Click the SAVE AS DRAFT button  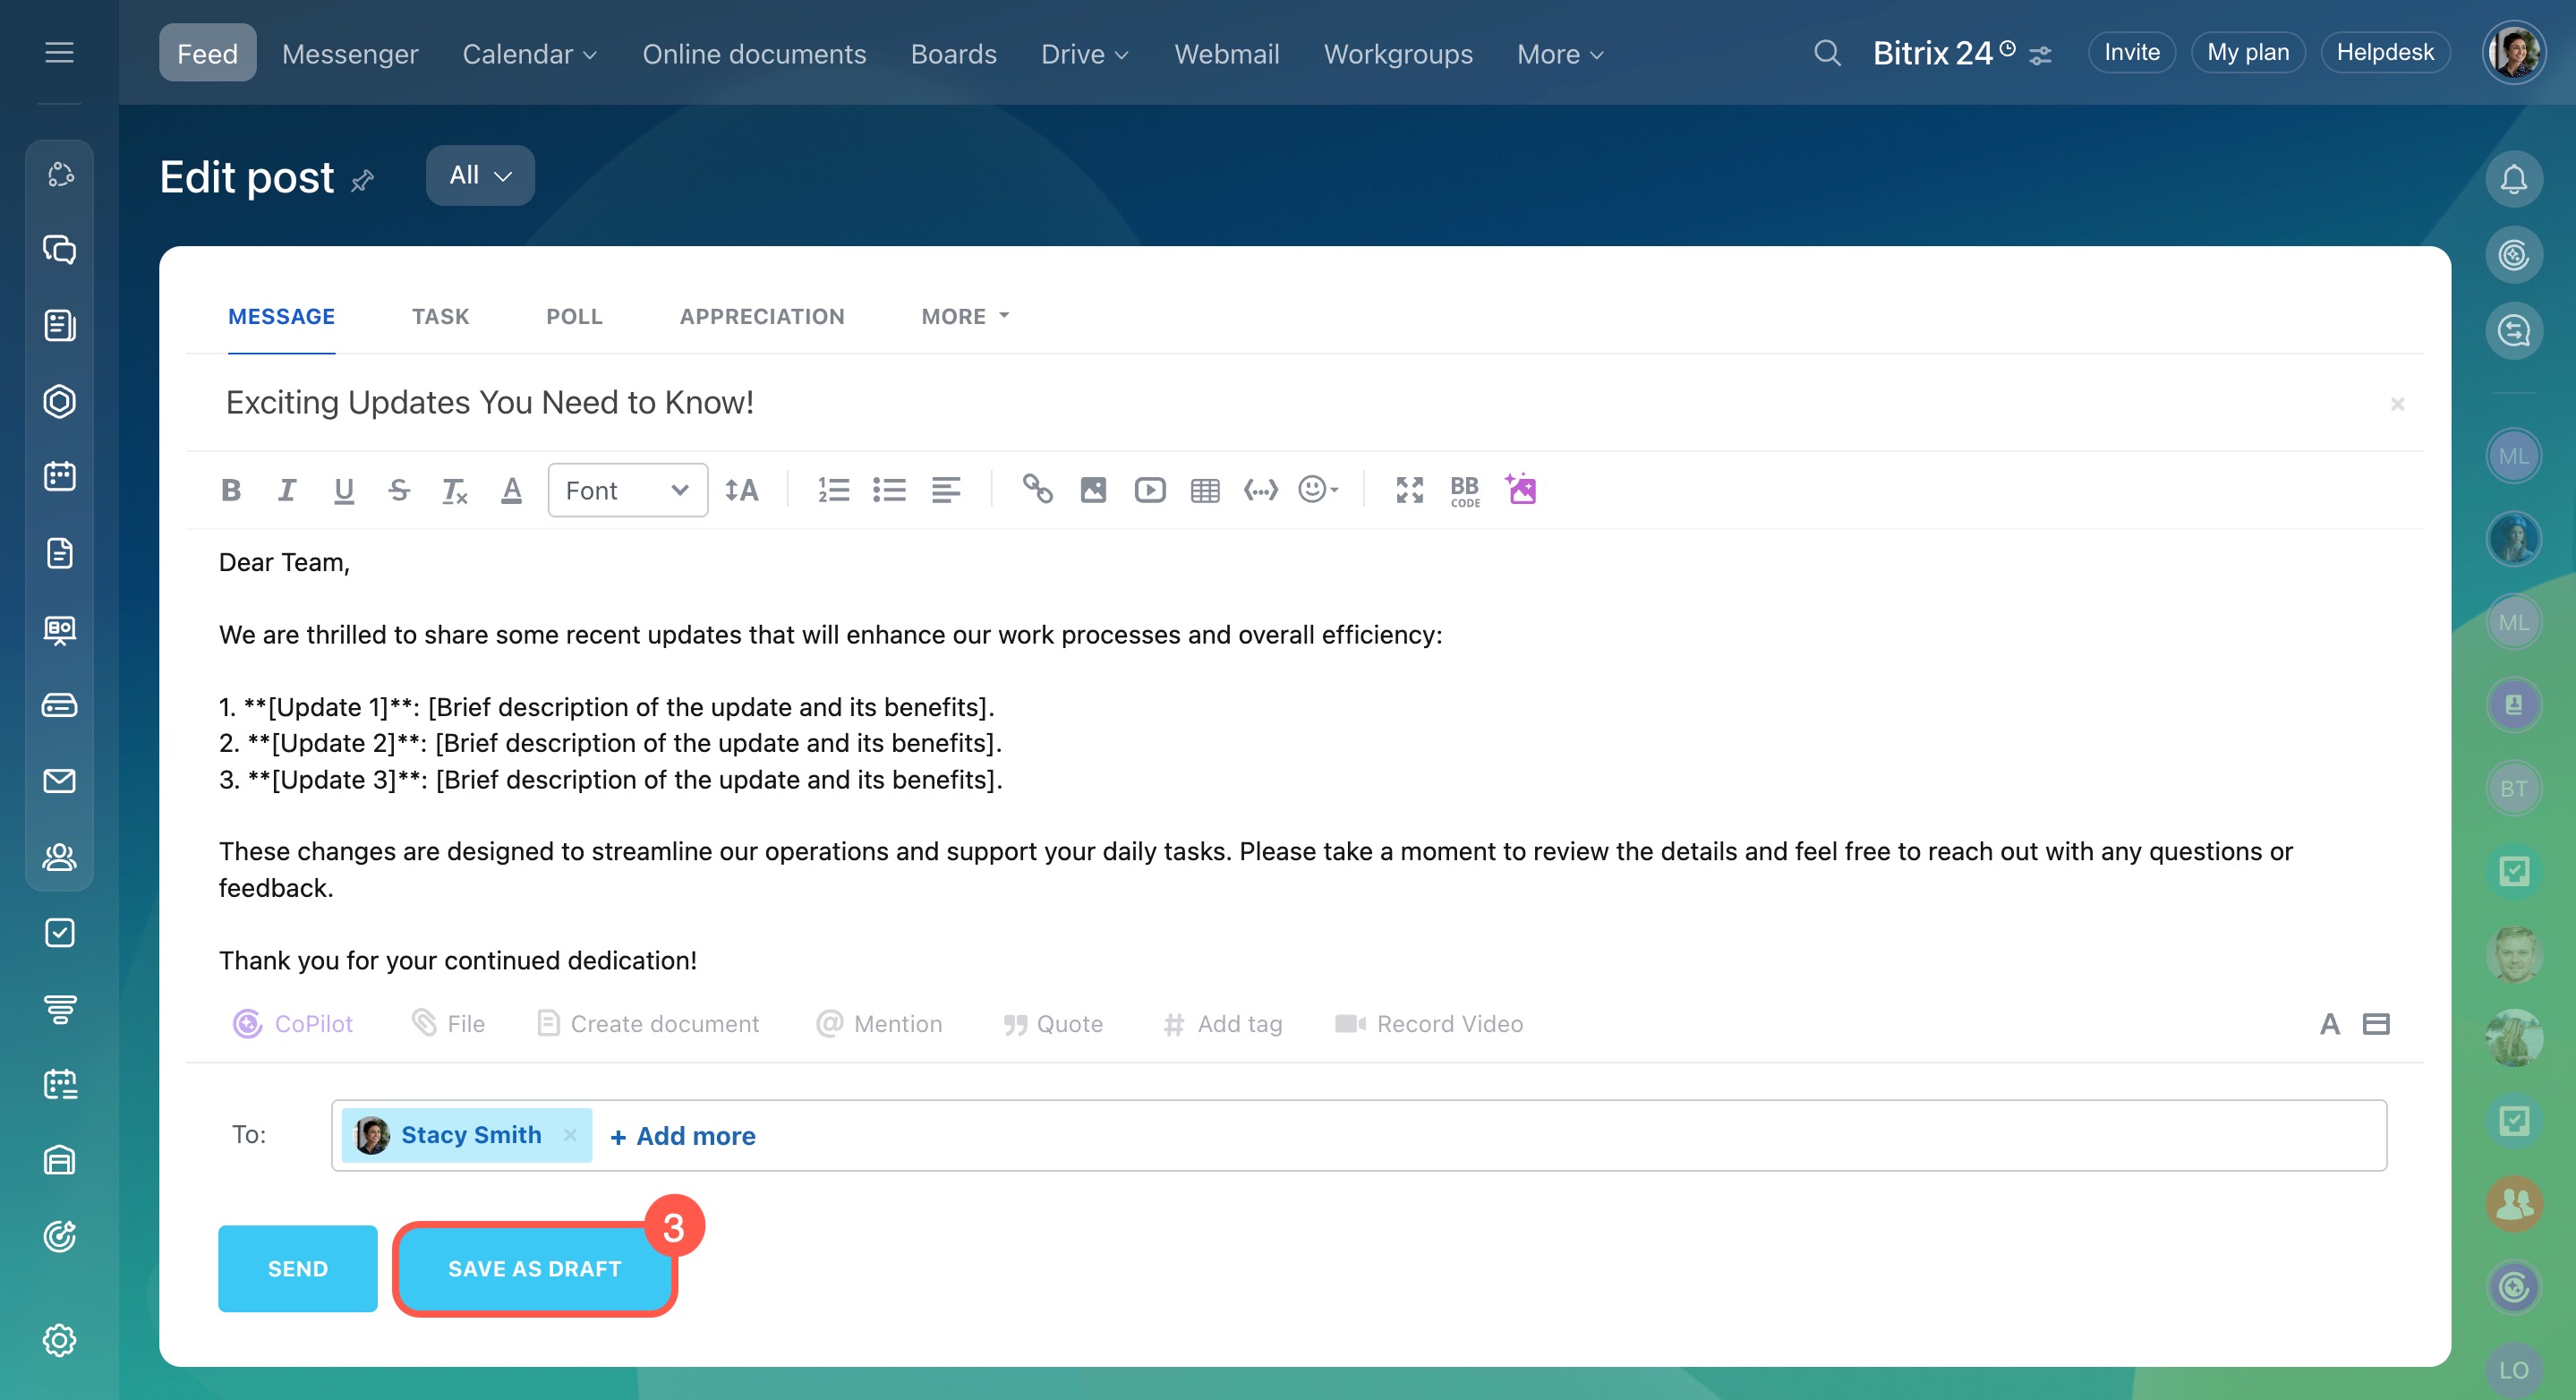point(535,1269)
